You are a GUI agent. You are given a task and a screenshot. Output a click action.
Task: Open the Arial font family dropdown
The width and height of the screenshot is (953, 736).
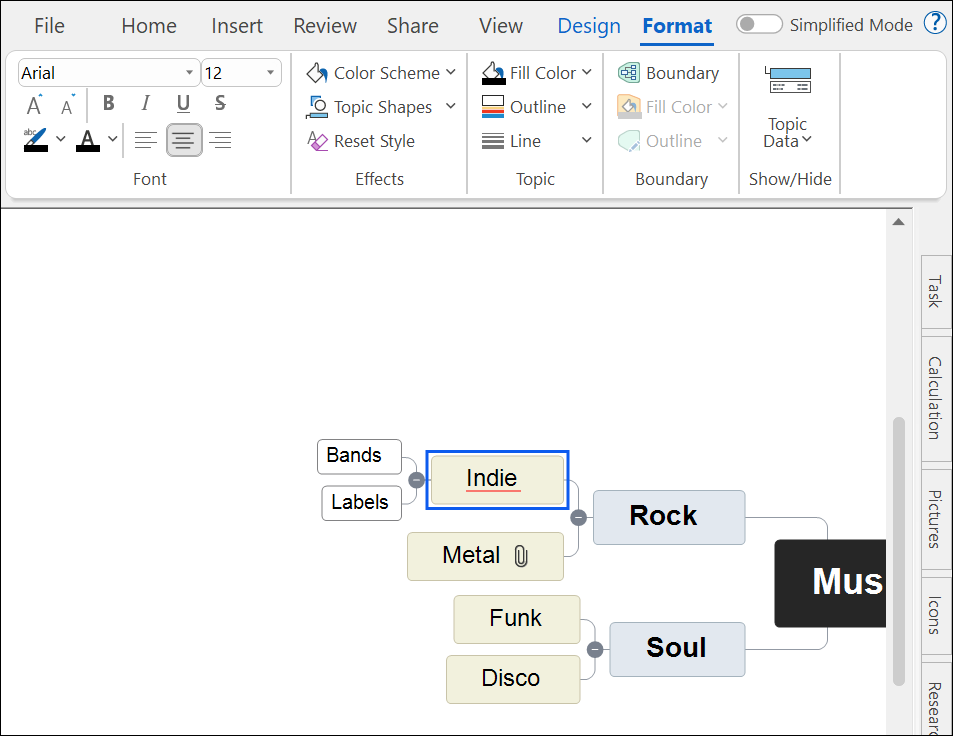[190, 72]
